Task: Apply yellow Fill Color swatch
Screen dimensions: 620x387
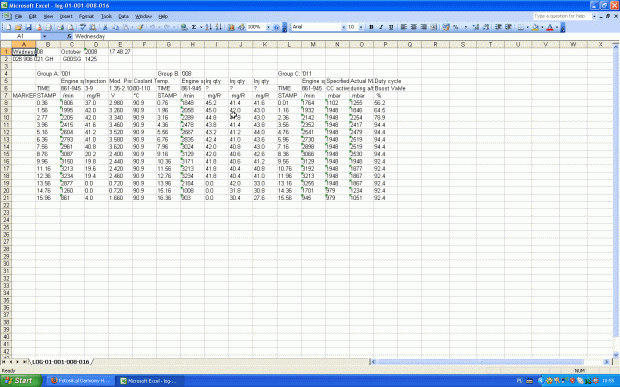Action: click(x=535, y=27)
